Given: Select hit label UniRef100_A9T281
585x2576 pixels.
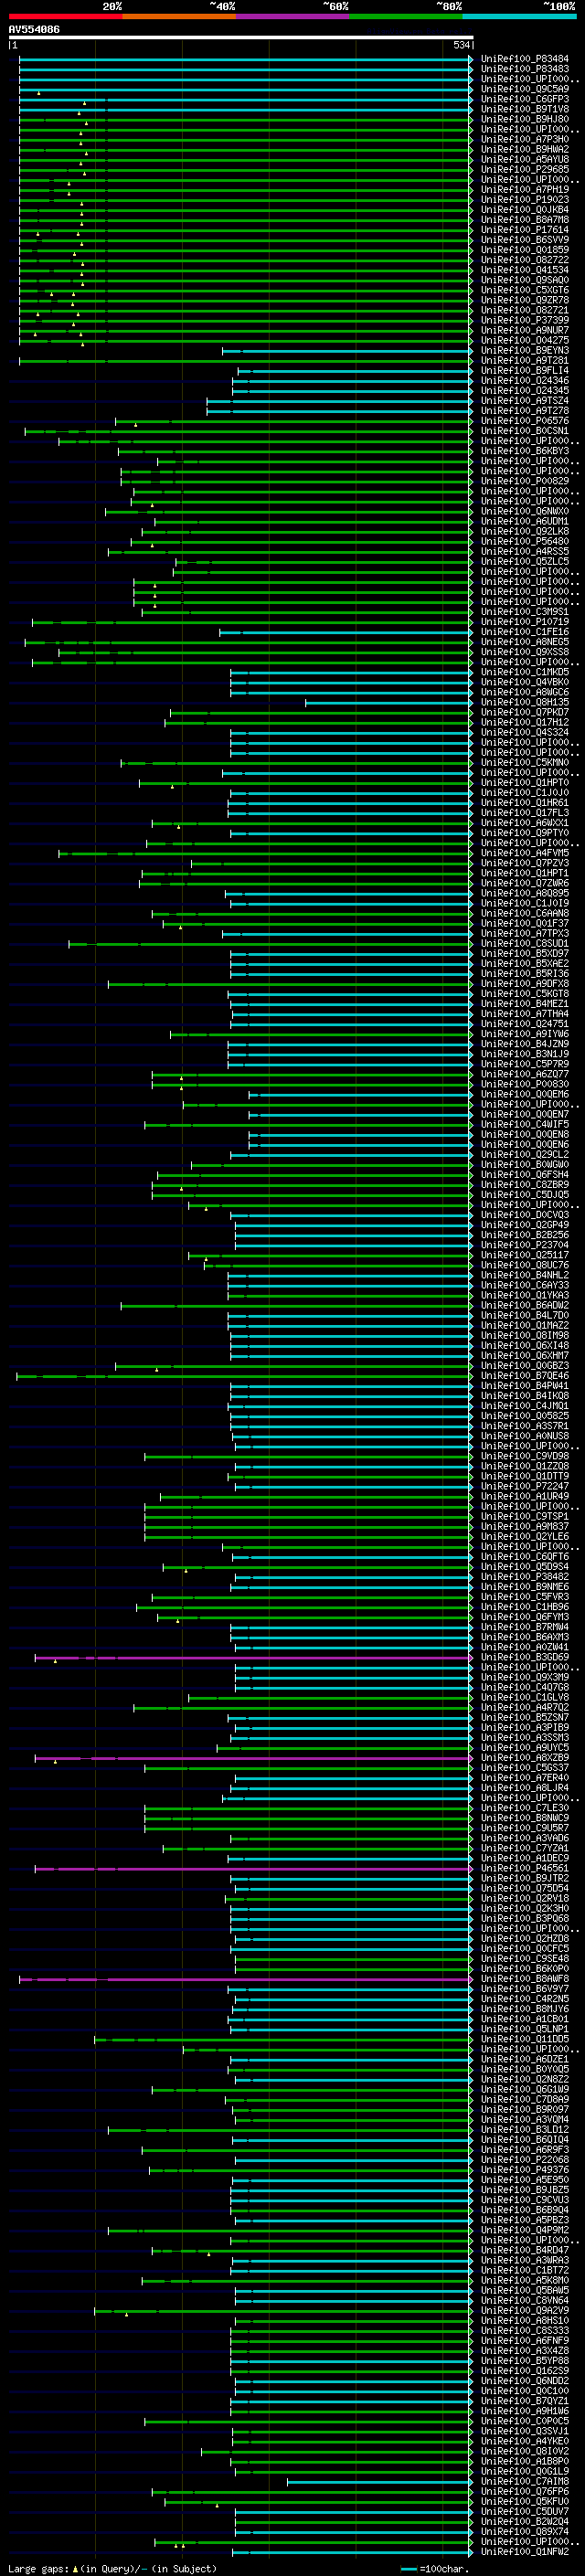Looking at the screenshot, I should [525, 360].
